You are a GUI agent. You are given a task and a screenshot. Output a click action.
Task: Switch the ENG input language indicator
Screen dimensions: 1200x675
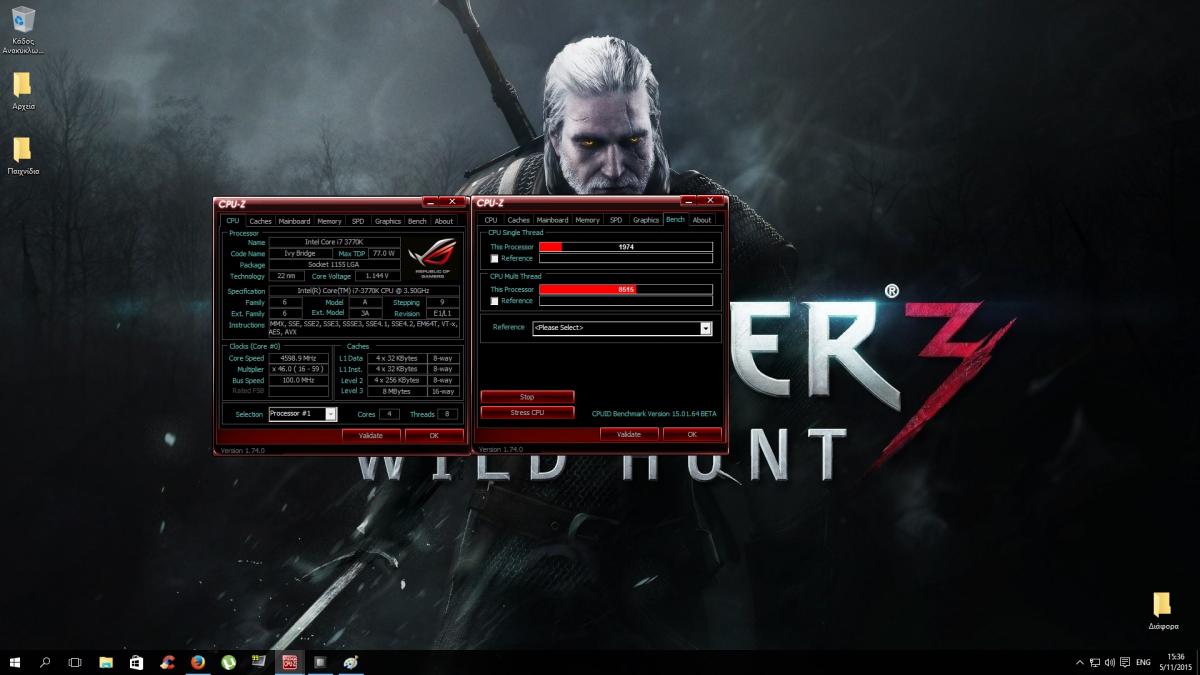click(x=1143, y=662)
